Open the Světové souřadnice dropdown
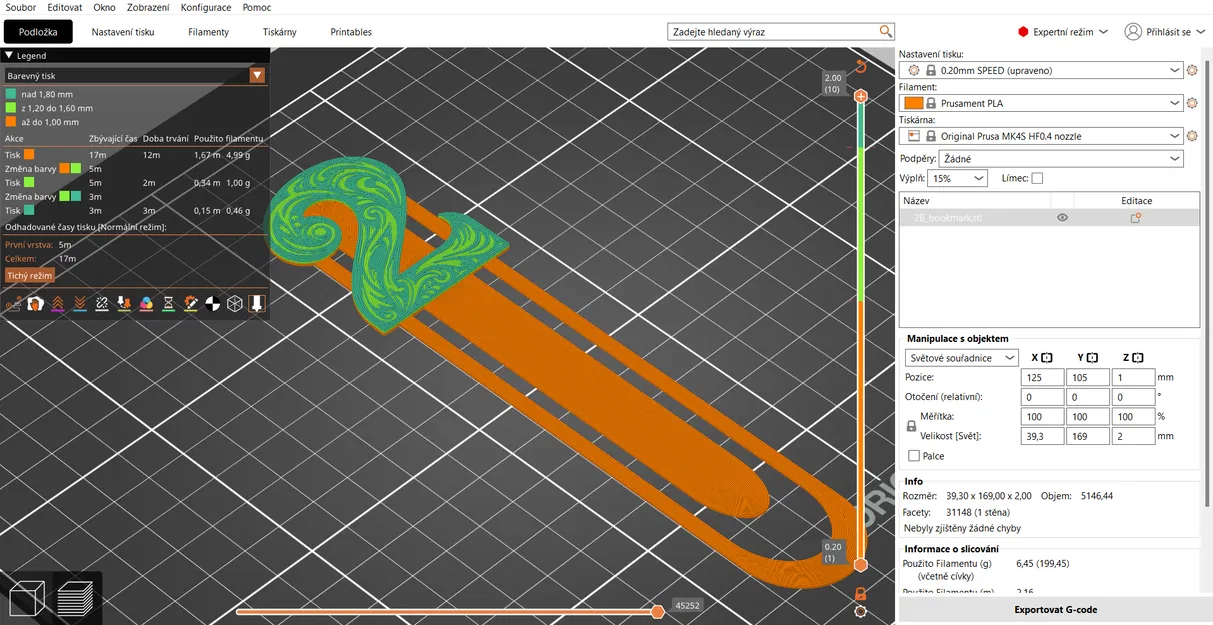 [x=961, y=358]
